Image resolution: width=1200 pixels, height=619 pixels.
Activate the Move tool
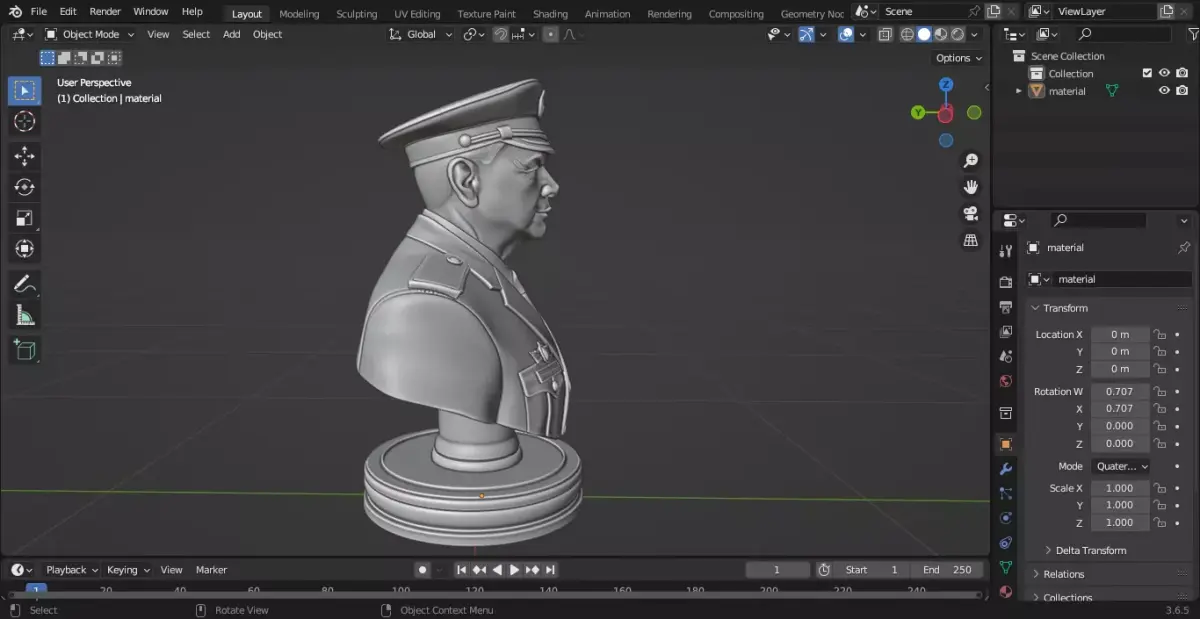[25, 157]
